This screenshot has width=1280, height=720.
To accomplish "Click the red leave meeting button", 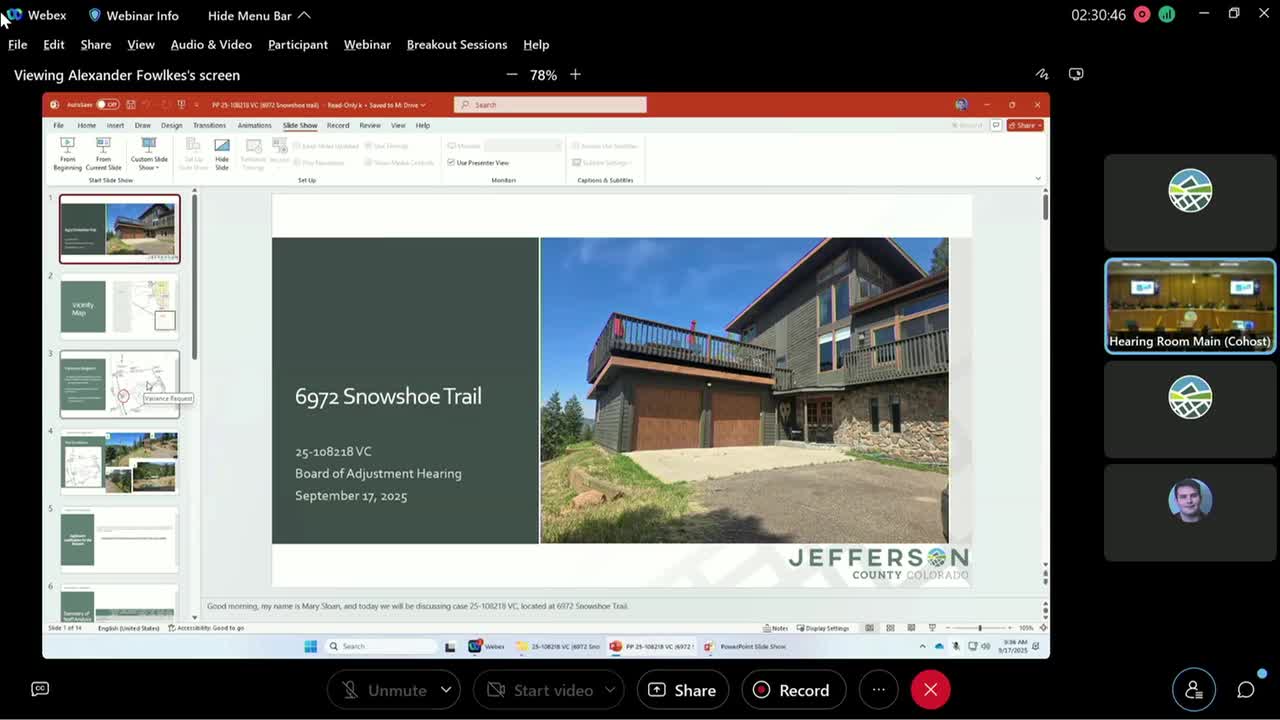I will tap(930, 690).
